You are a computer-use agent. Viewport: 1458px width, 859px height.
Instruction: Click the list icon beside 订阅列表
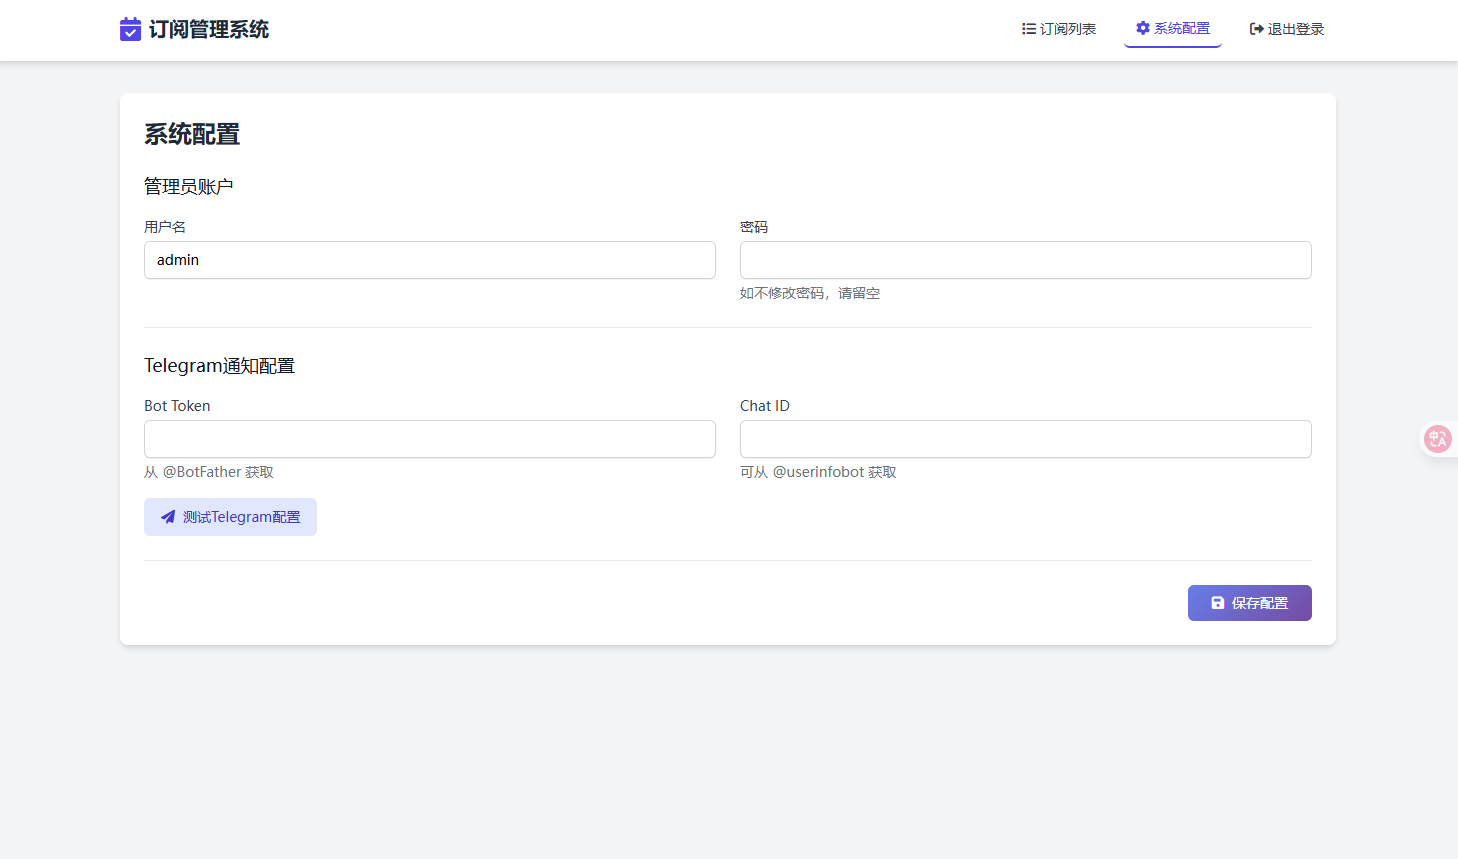[x=1028, y=29]
